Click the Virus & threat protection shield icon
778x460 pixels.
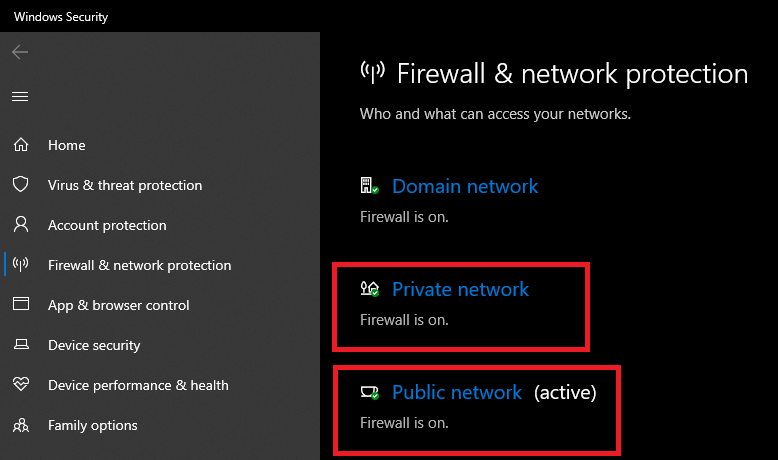pos(20,185)
